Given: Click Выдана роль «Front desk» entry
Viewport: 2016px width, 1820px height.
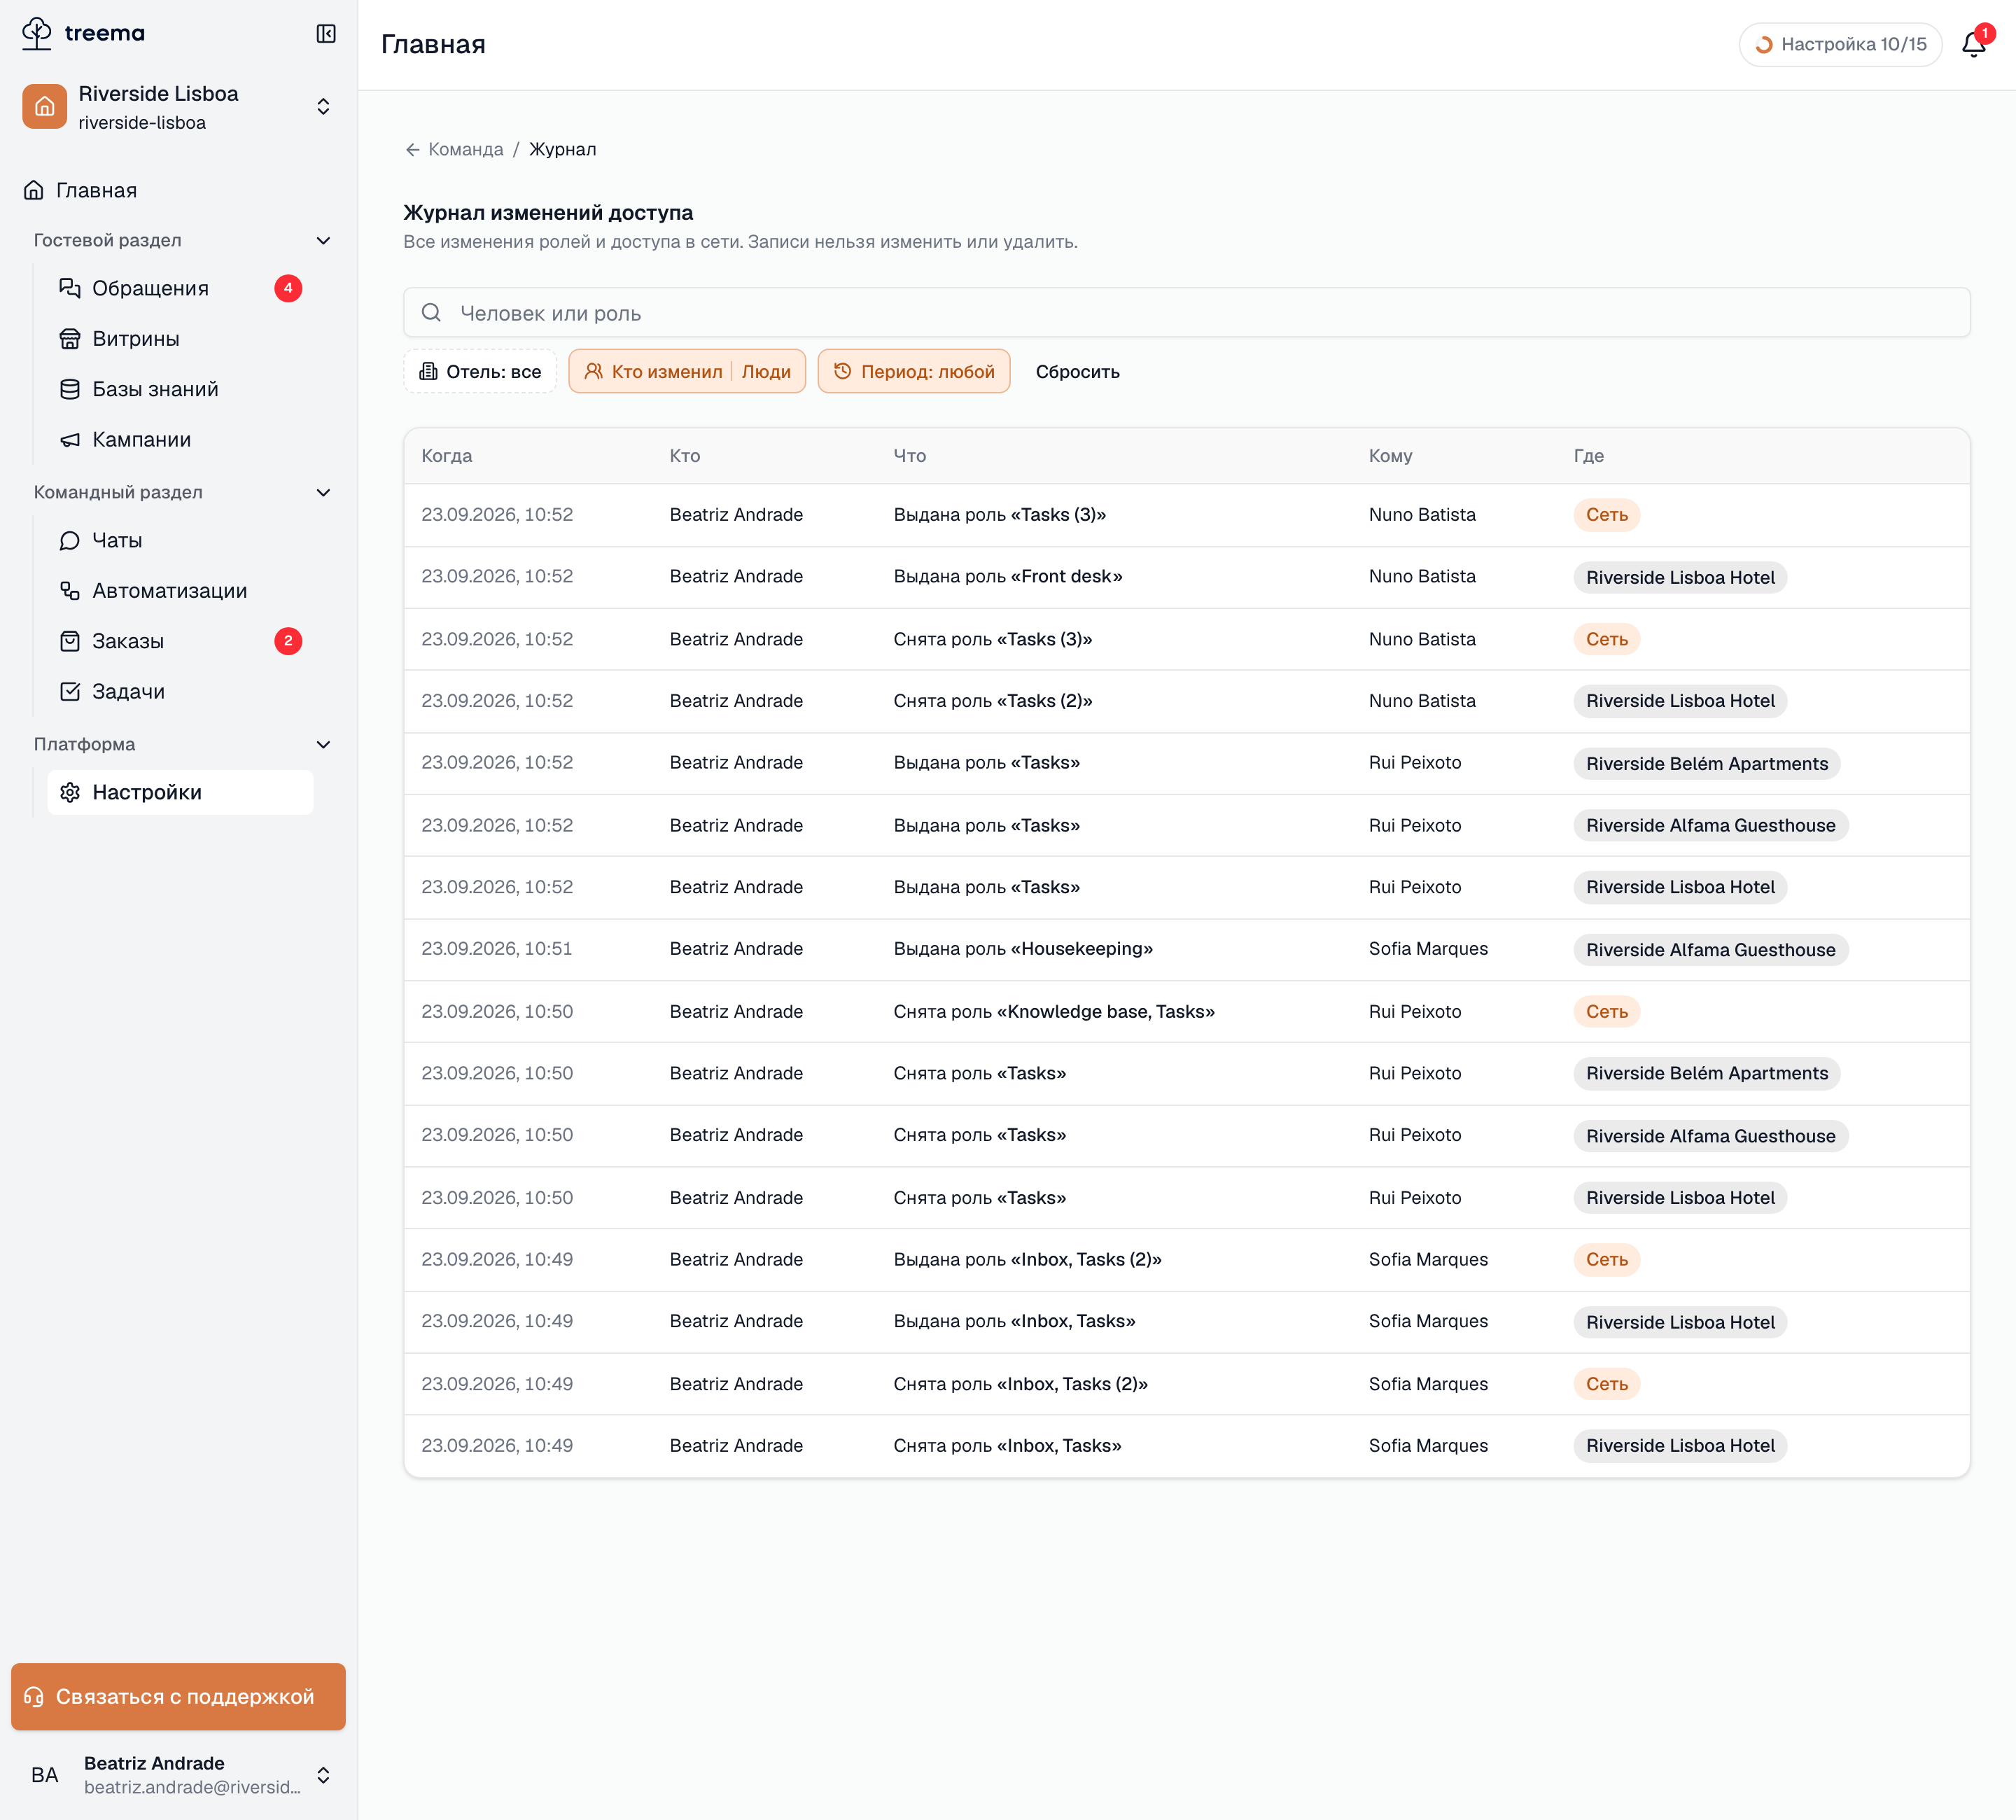Looking at the screenshot, I should pyautogui.click(x=1007, y=577).
